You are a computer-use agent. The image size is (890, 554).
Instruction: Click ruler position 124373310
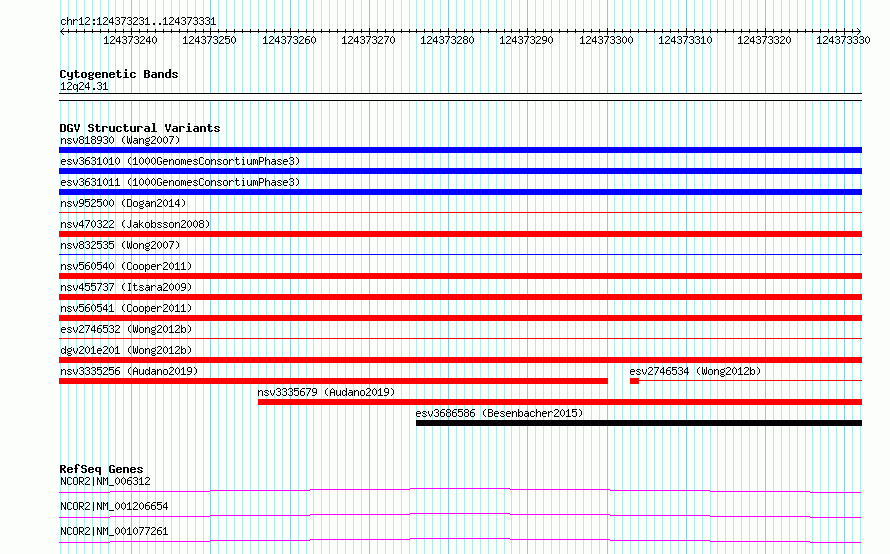click(685, 40)
